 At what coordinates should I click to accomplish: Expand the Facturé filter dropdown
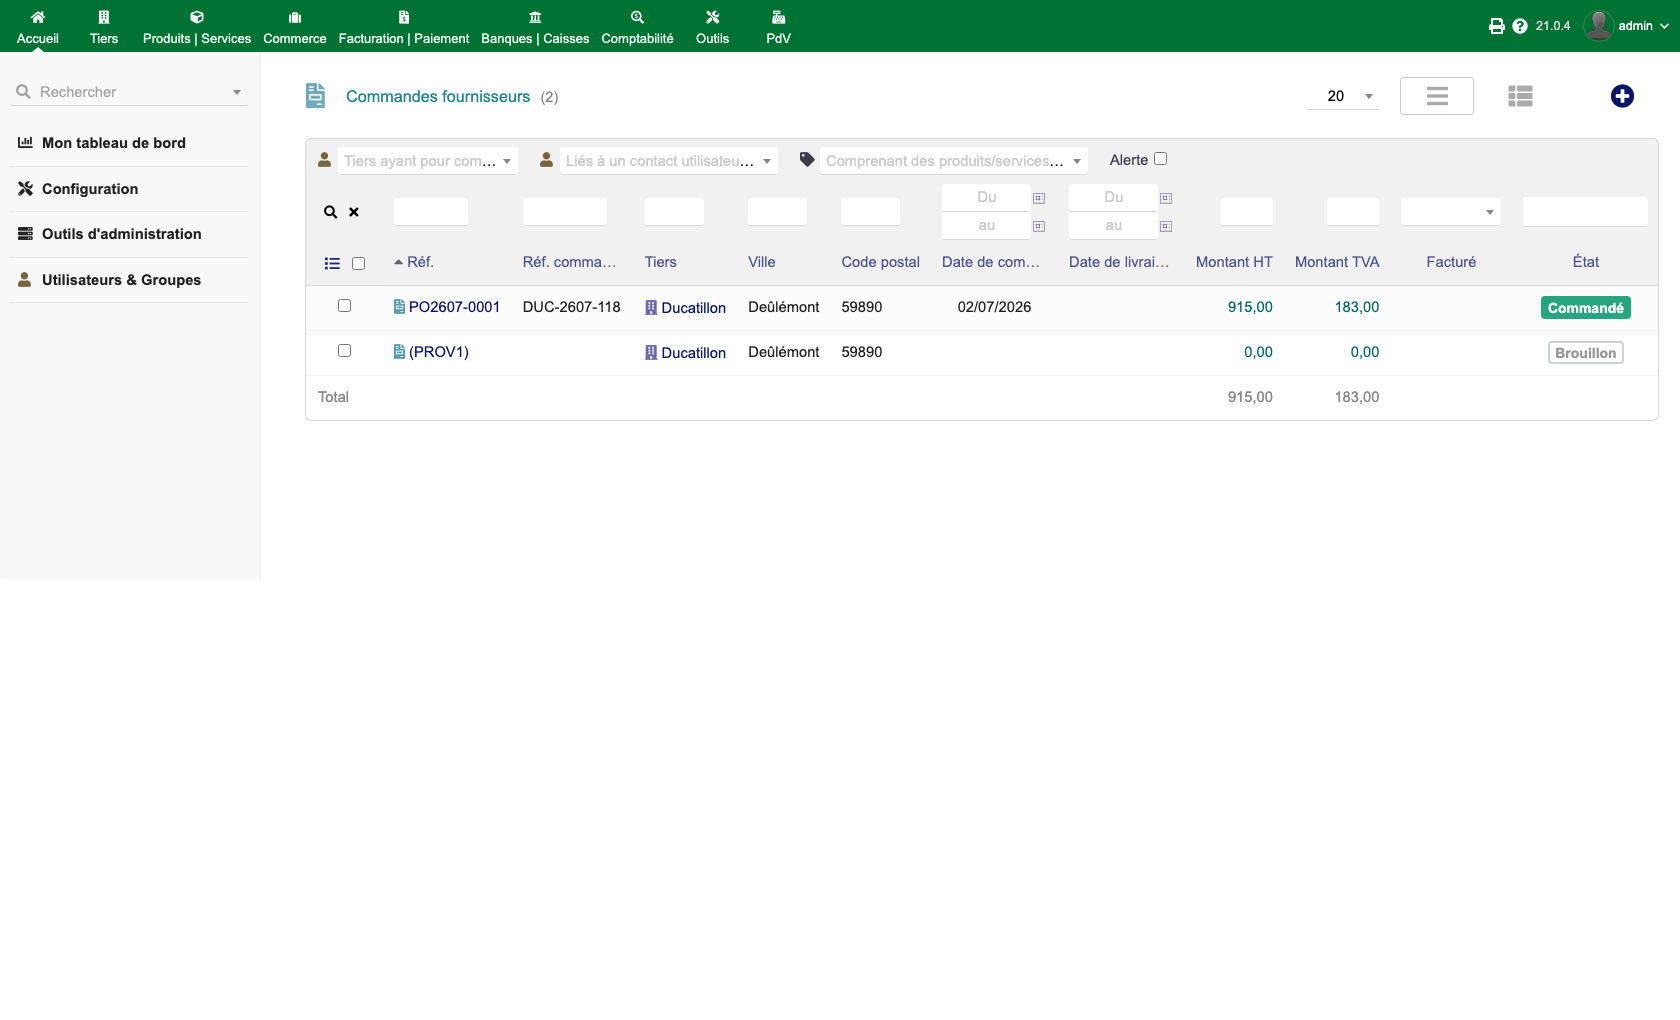(x=1451, y=212)
